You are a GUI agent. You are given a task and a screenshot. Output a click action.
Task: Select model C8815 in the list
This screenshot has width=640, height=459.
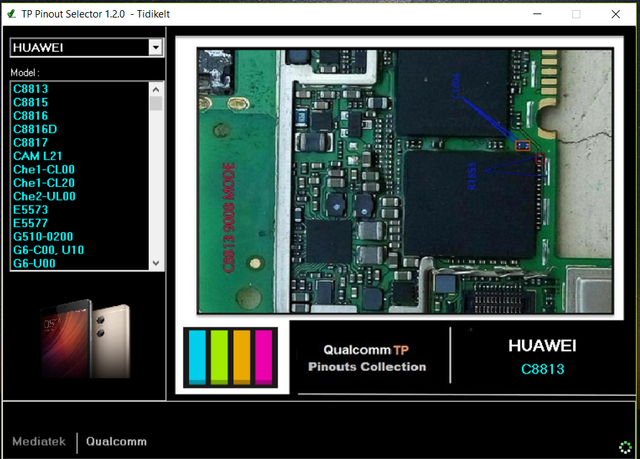31,102
